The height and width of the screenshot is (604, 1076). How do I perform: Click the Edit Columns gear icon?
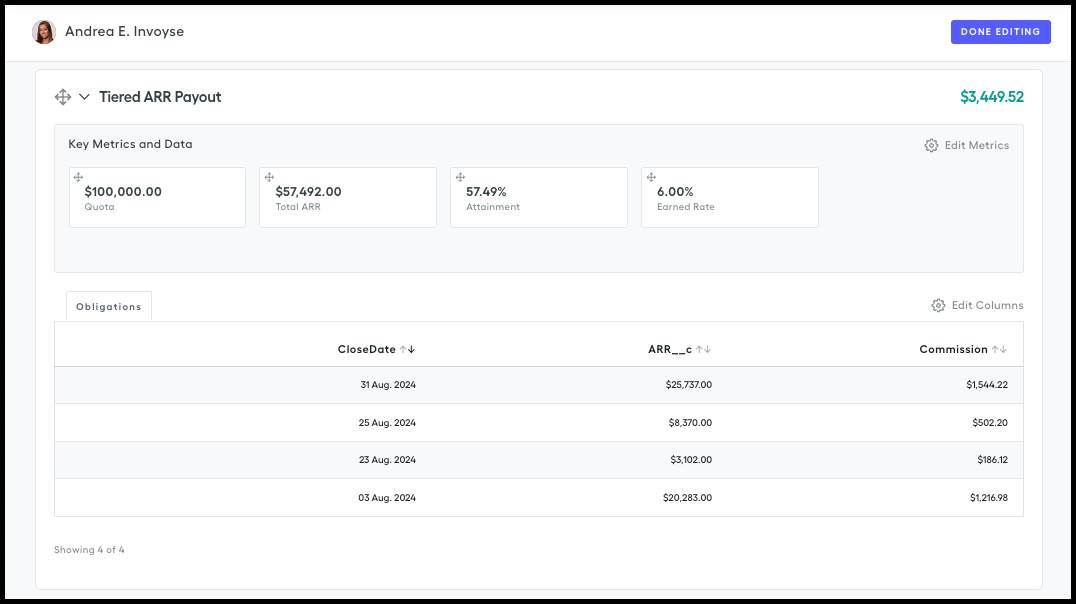click(x=938, y=305)
